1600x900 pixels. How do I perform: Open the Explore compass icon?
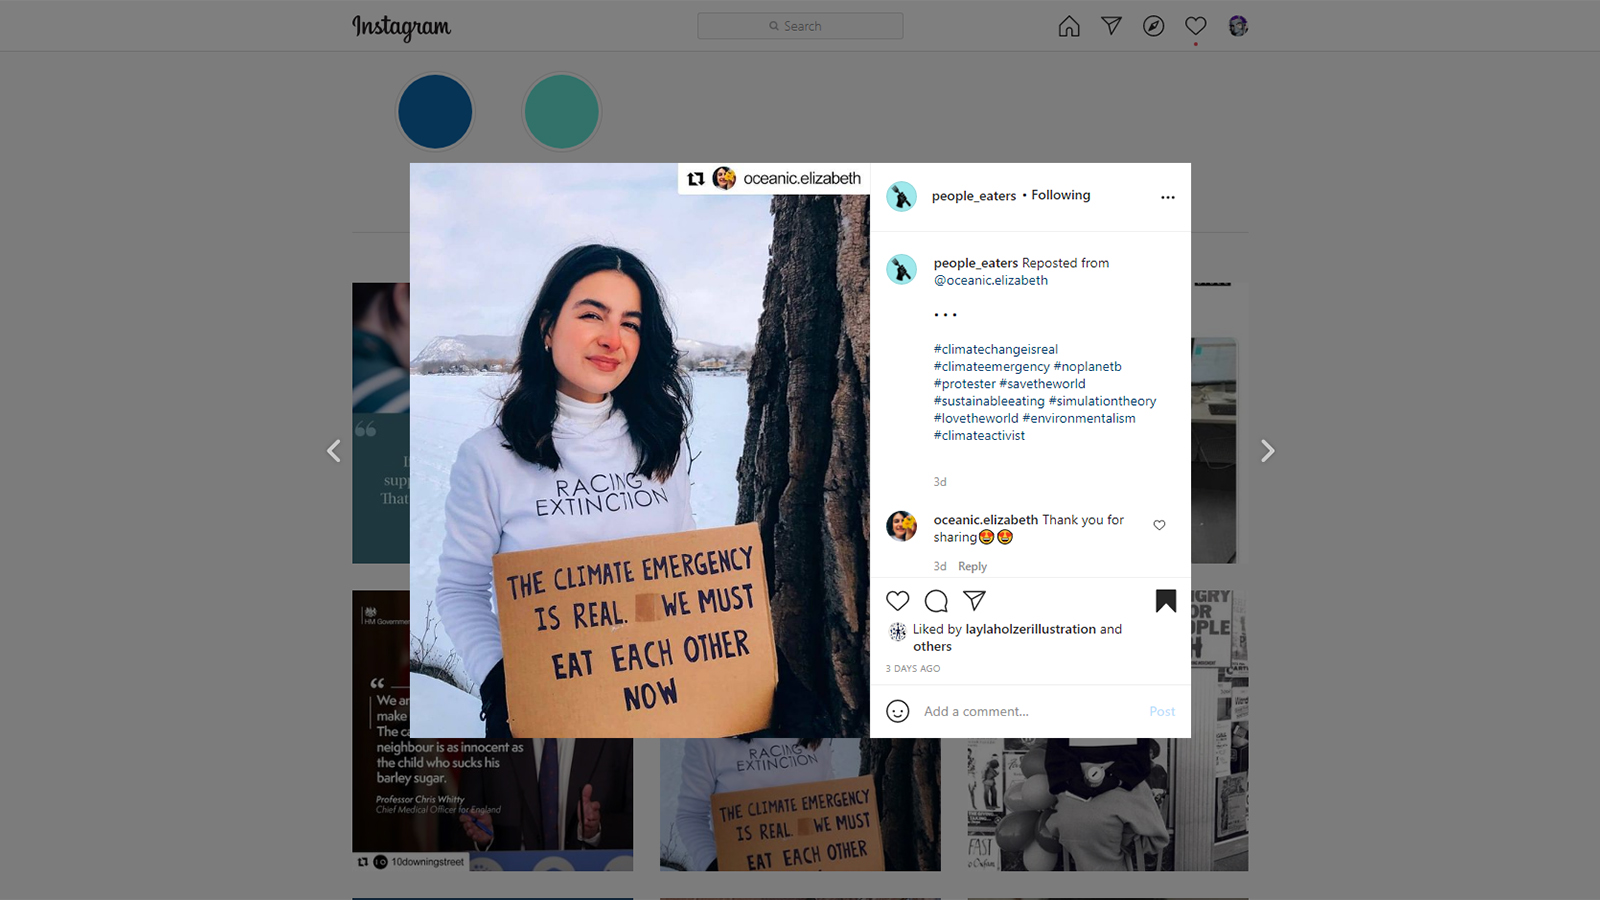click(1153, 26)
